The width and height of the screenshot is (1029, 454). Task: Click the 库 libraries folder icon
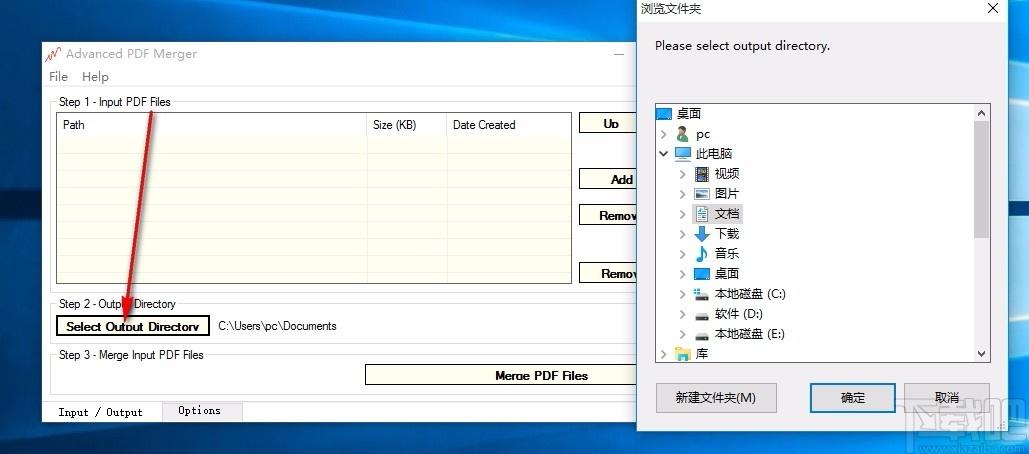click(x=683, y=354)
